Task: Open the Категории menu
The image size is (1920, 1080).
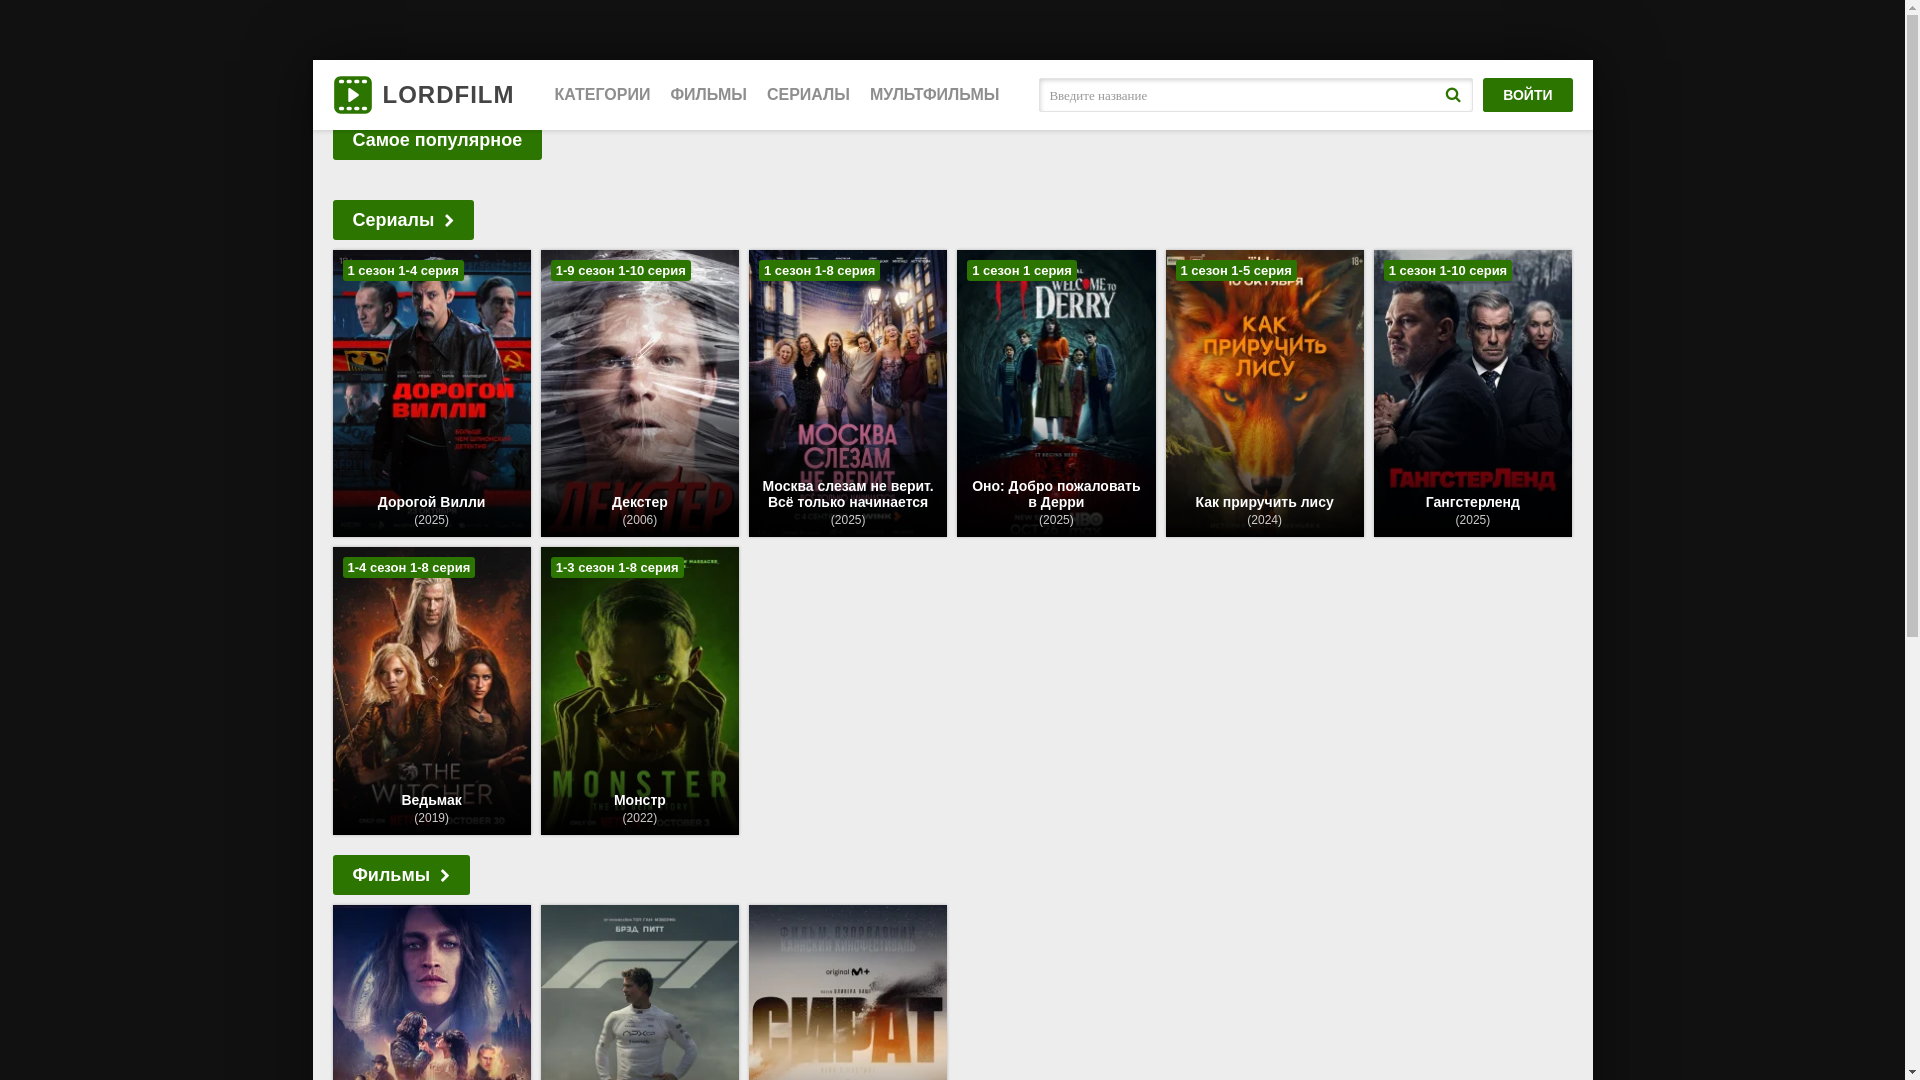Action: point(602,95)
